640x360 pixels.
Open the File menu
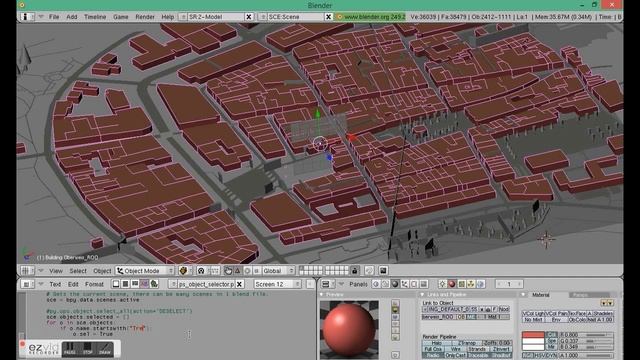(54, 17)
